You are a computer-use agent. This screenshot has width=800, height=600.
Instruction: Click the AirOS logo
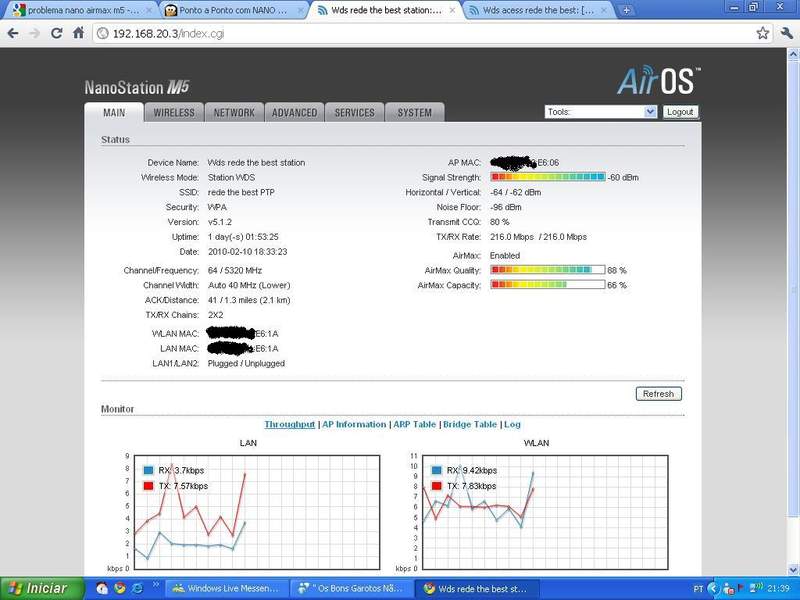click(x=658, y=81)
